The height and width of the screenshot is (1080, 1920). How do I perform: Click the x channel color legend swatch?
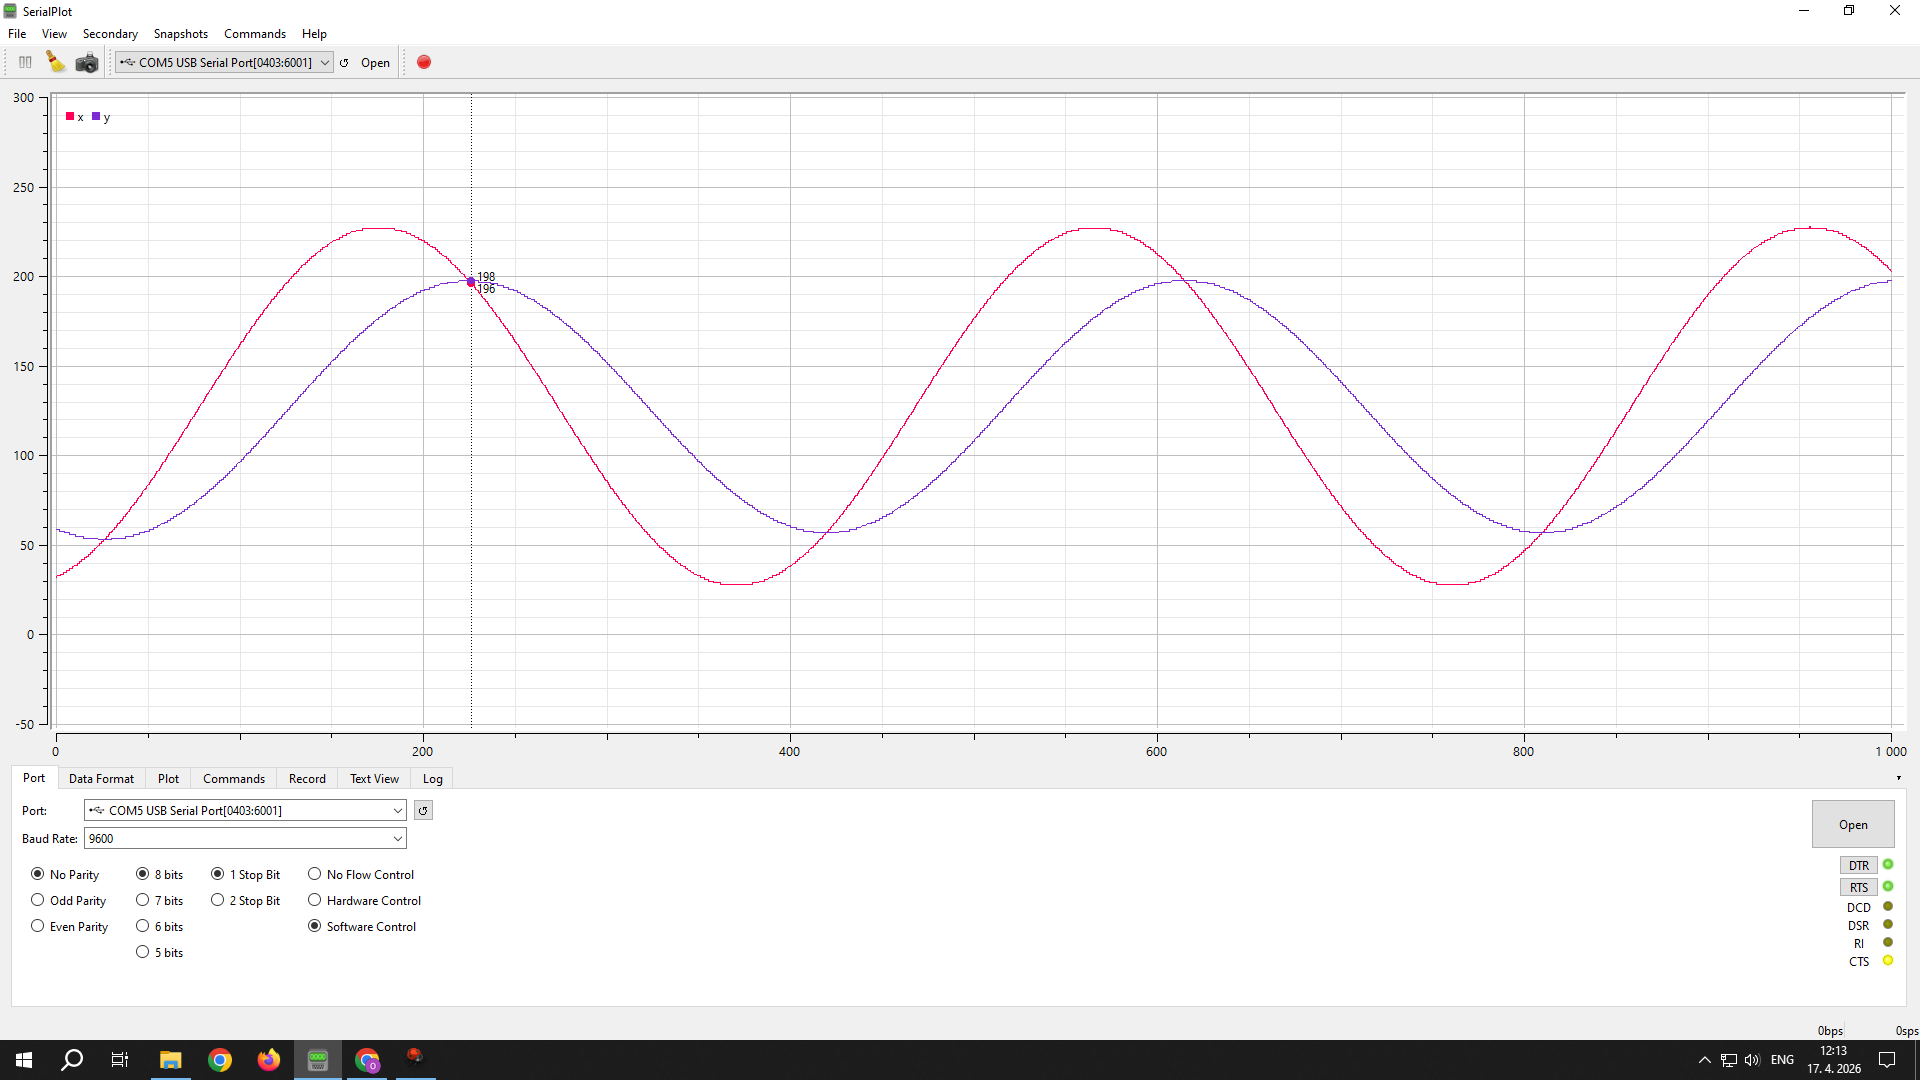(x=70, y=117)
